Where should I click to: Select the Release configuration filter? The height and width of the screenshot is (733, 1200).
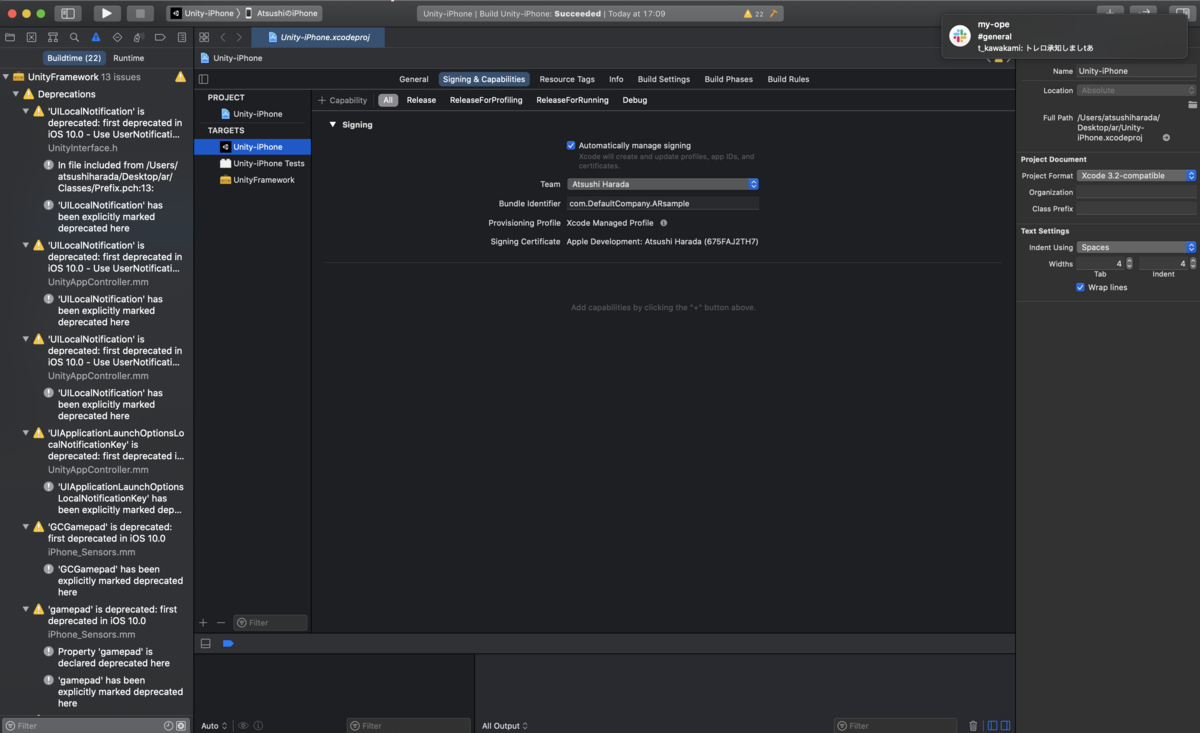coord(421,100)
